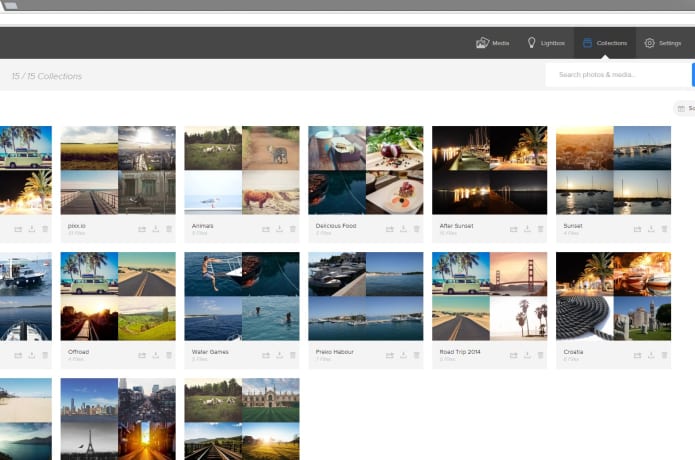Screen dimensions: 695x460
Task: Share the Offroad collection
Action: (142, 355)
